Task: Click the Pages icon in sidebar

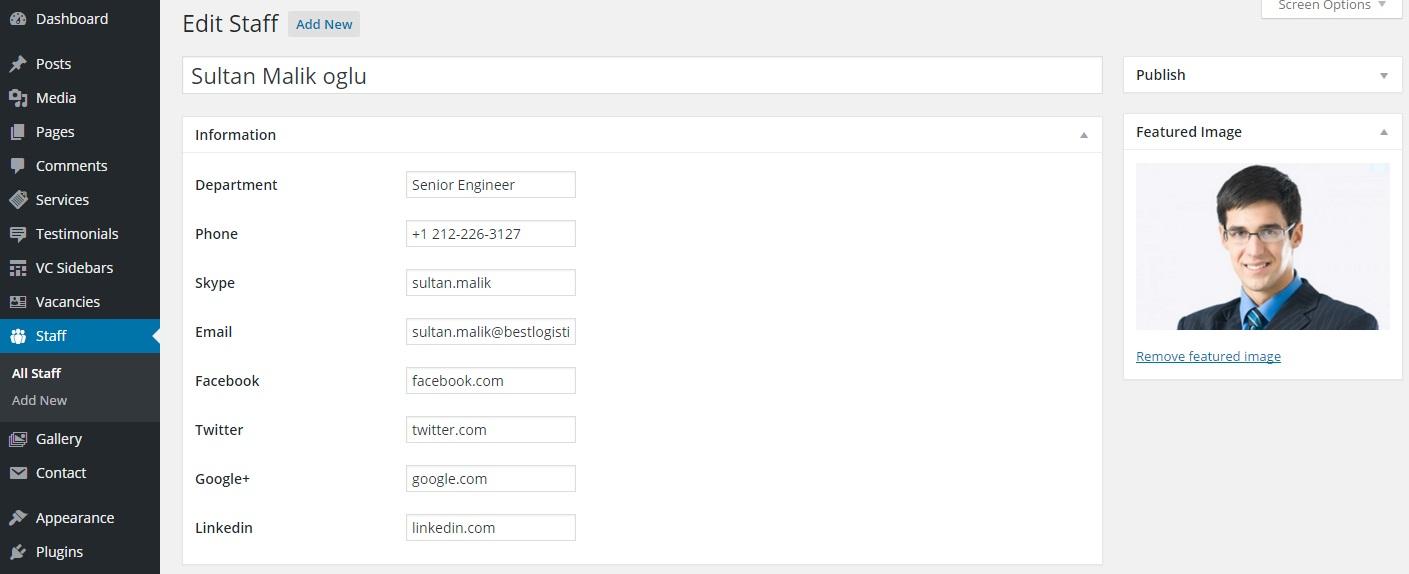Action: click(18, 132)
